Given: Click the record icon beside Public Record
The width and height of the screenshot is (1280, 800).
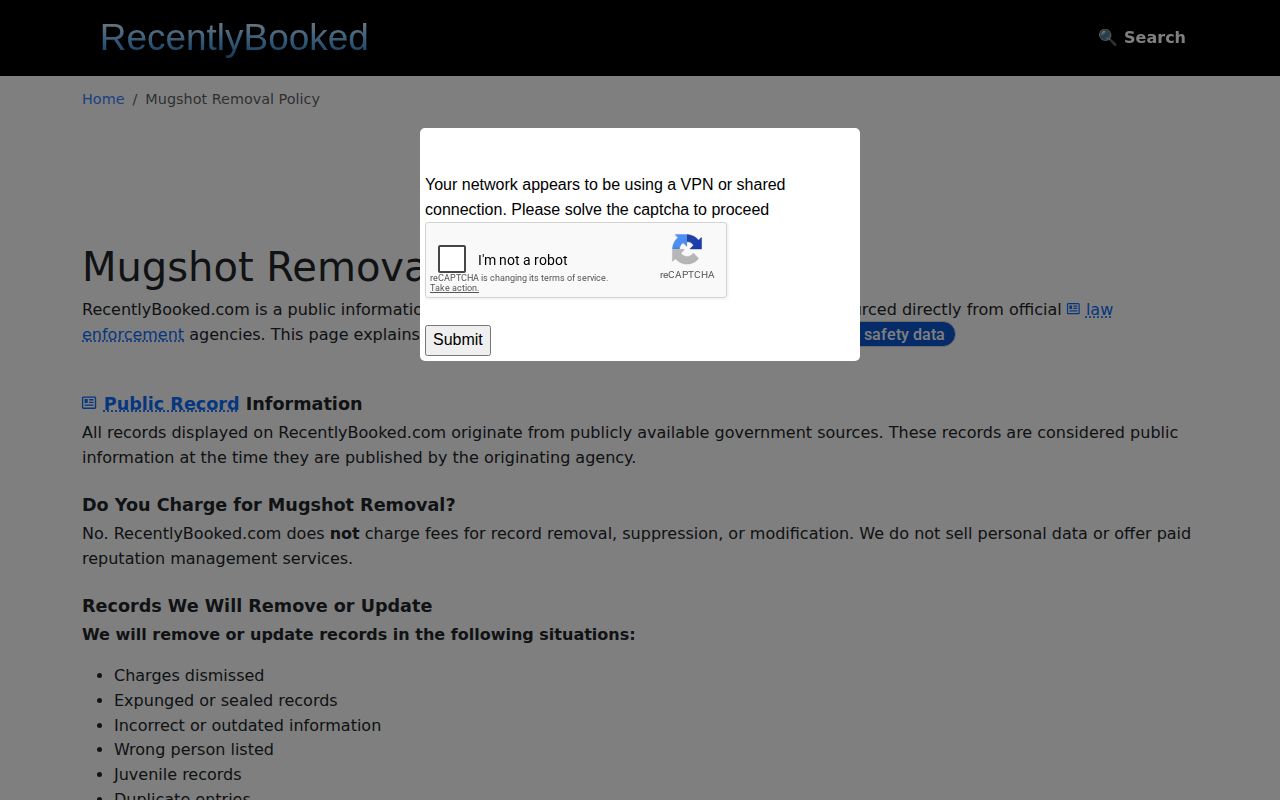Looking at the screenshot, I should (89, 403).
